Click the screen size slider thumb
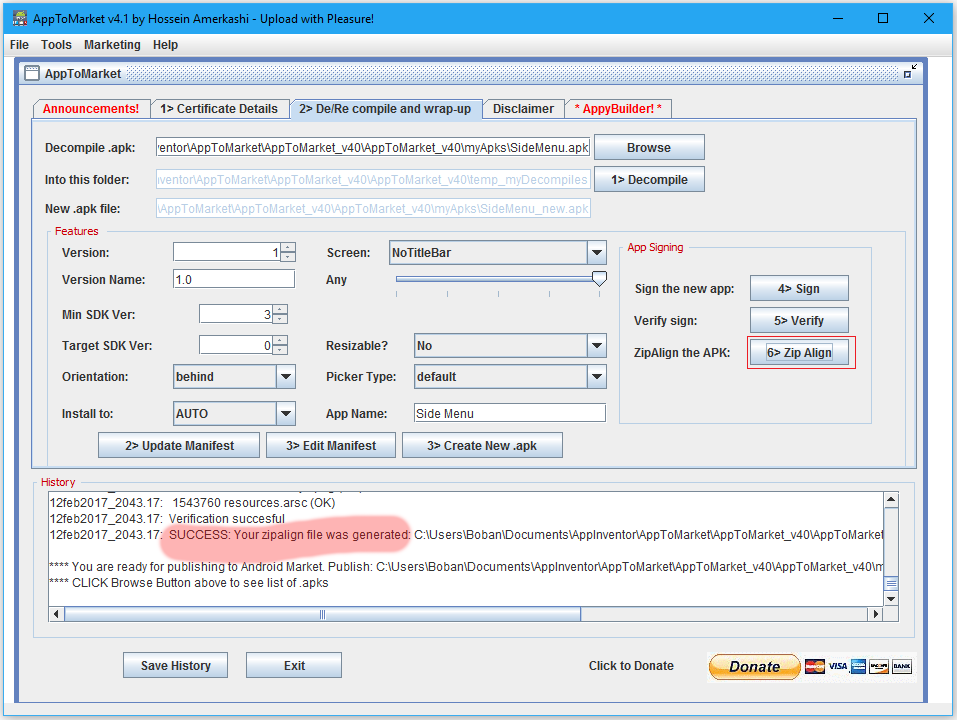Screen dimensions: 957x720 (599, 279)
